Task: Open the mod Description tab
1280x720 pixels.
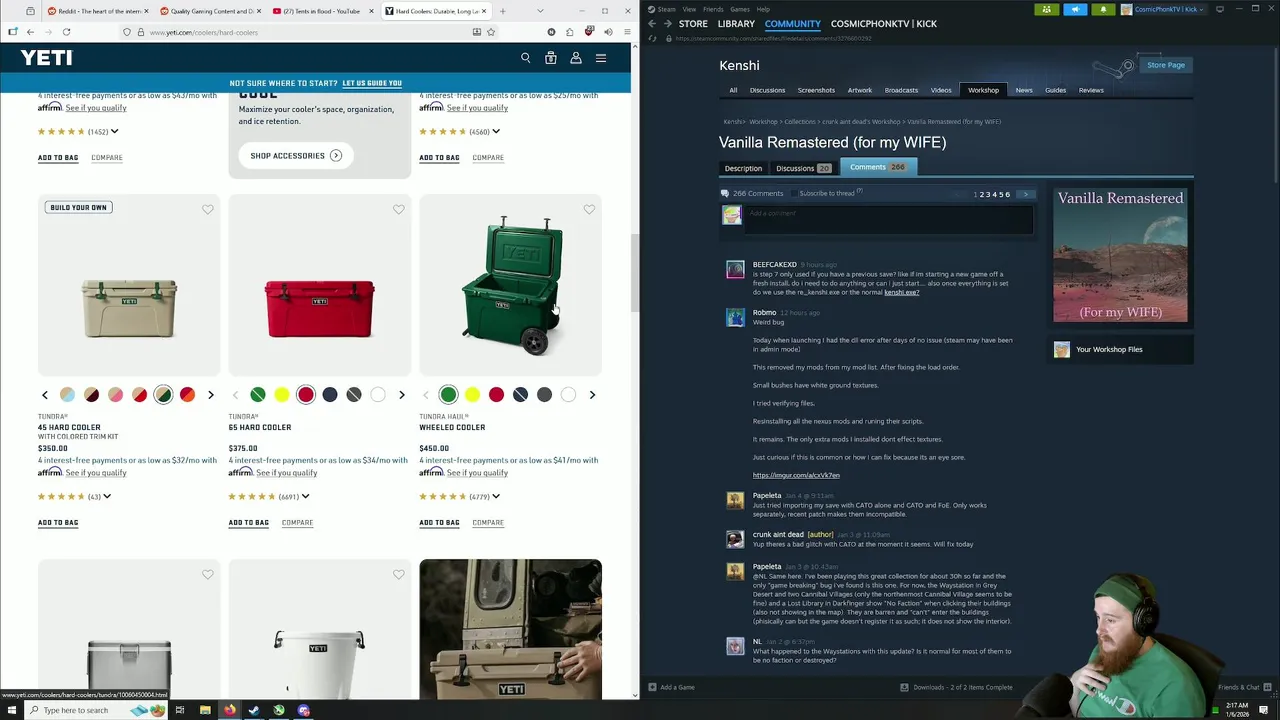Action: (x=743, y=168)
